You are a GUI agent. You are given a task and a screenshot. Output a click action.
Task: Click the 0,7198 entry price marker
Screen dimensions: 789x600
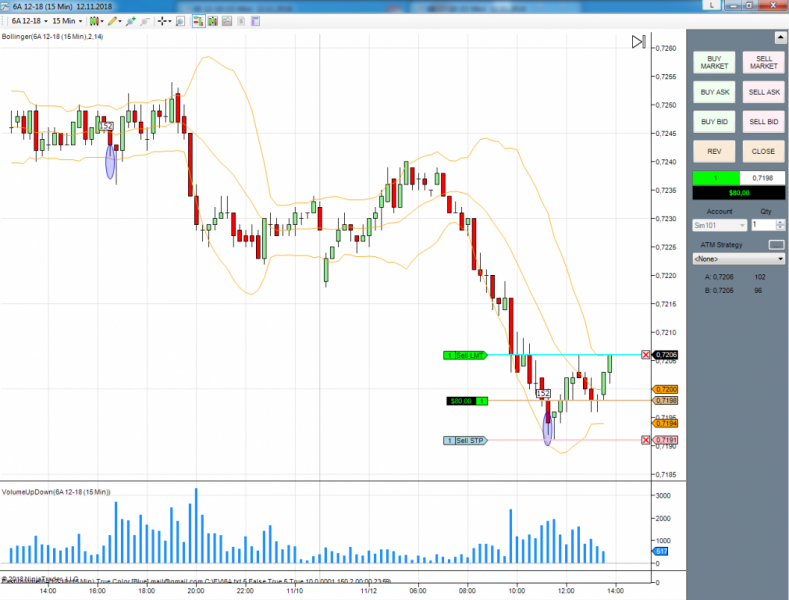click(x=666, y=401)
